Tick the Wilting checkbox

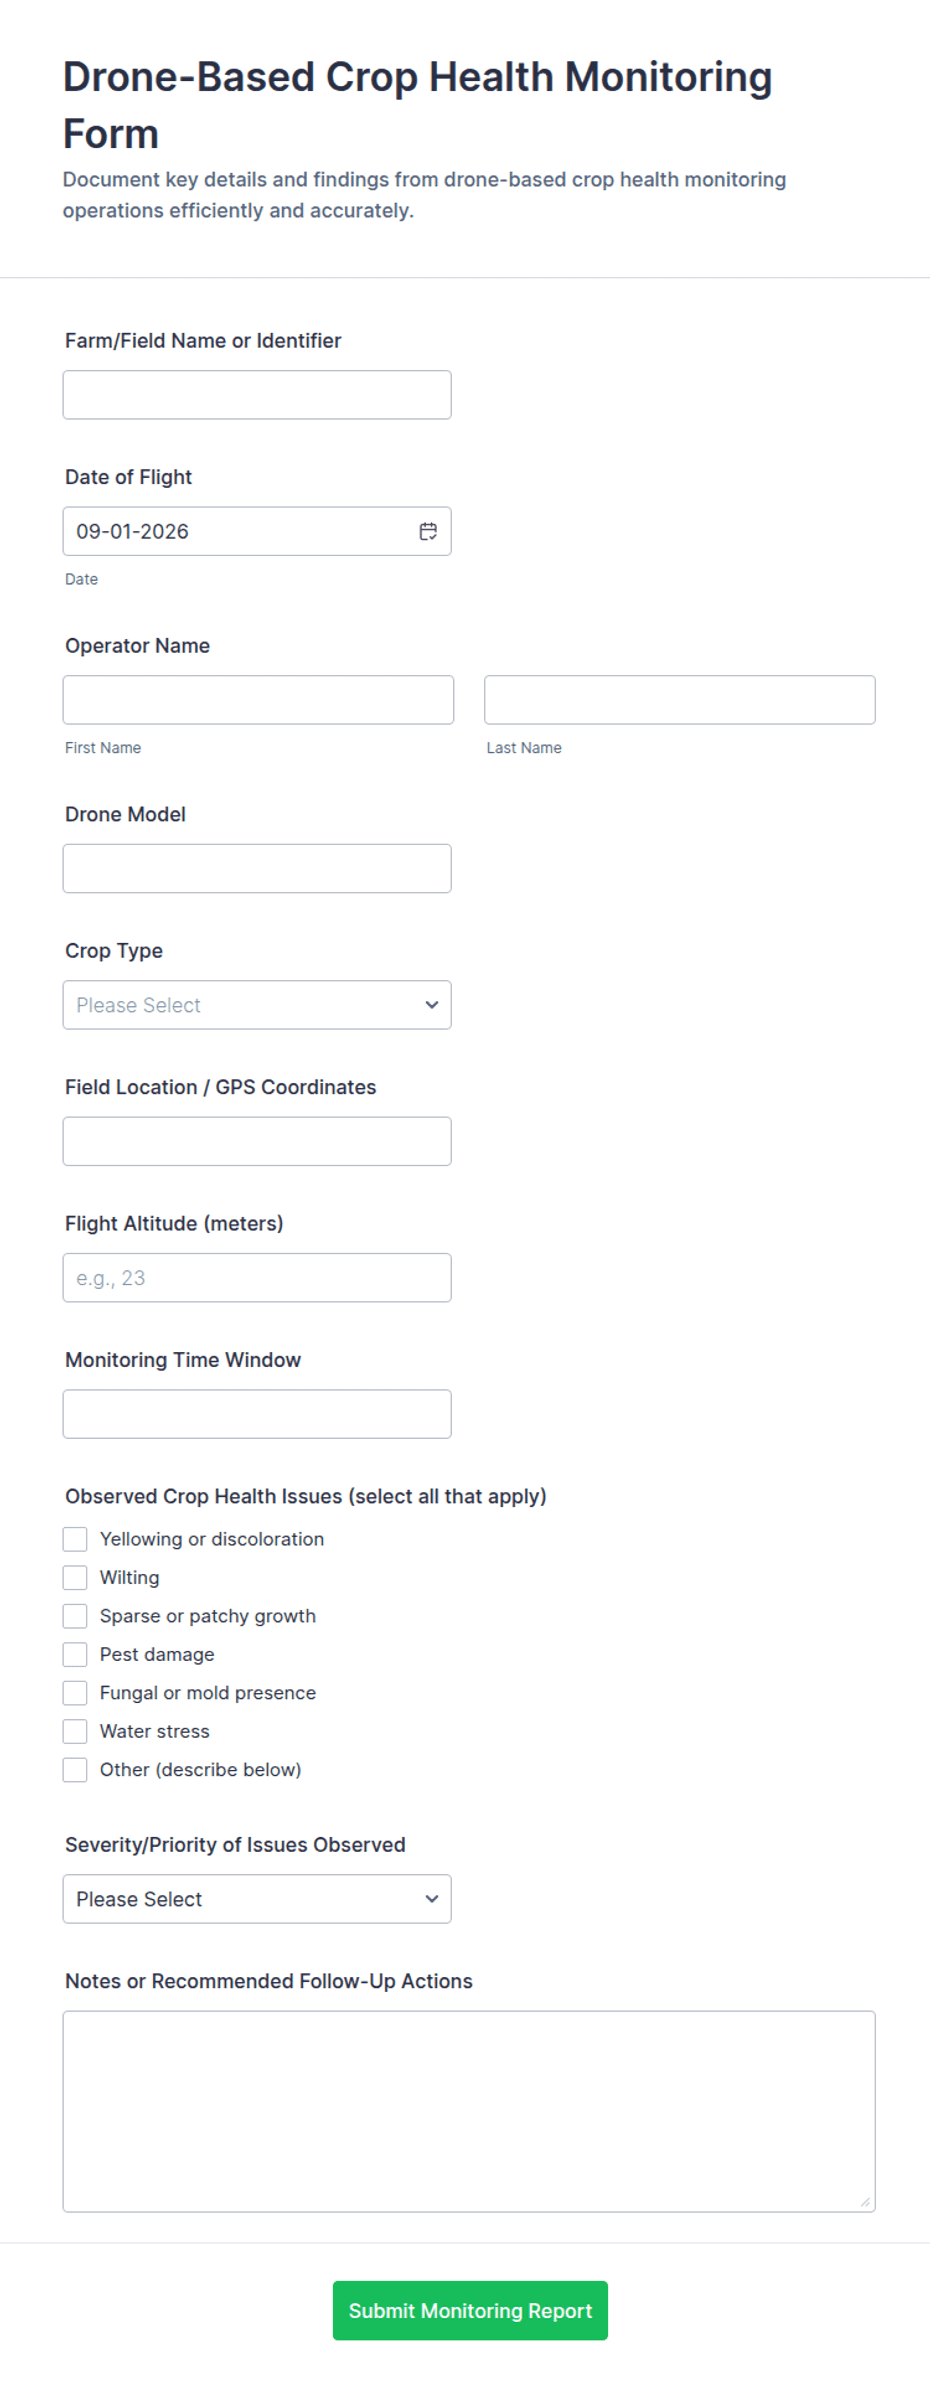75,1577
